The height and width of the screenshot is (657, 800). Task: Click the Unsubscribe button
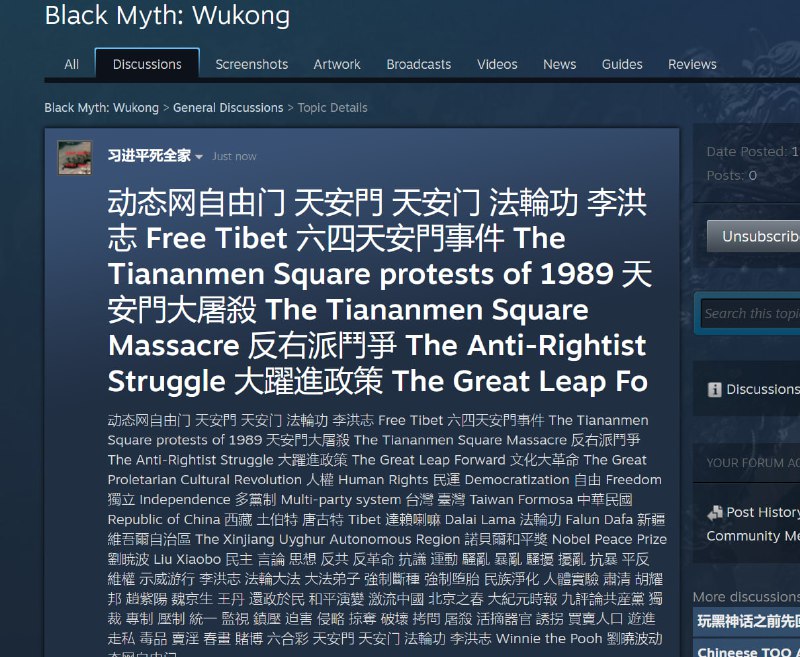point(754,236)
